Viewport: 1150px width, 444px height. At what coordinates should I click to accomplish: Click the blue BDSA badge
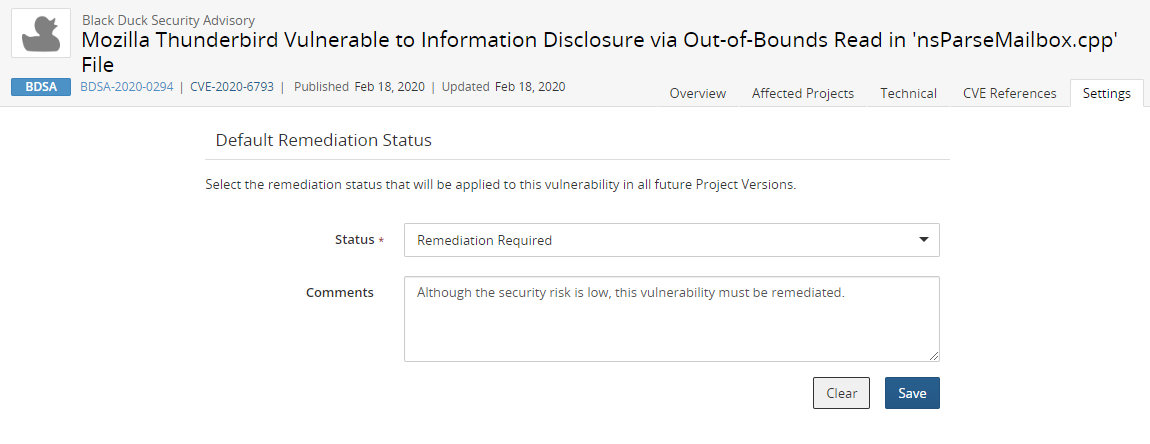pyautogui.click(x=41, y=87)
